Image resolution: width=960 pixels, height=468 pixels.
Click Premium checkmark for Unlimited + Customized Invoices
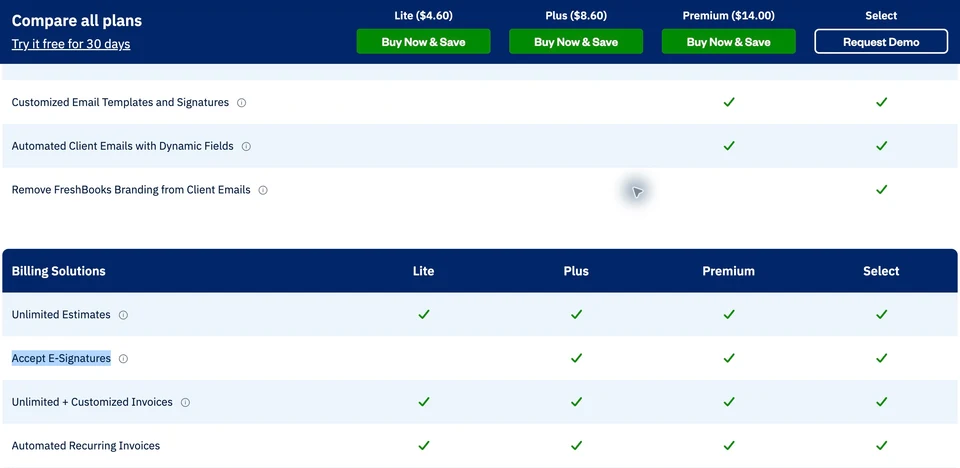[x=729, y=402]
